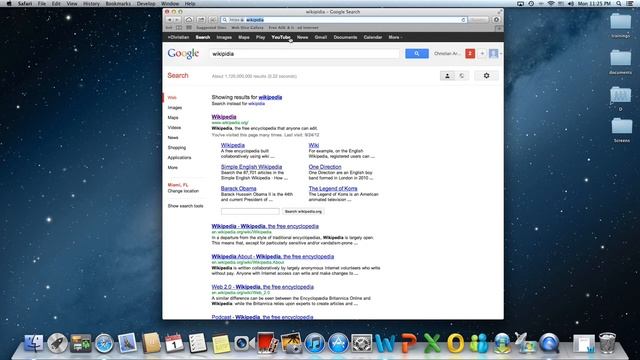Open Mission Control from the Dock
The image size is (640, 360).
click(x=81, y=343)
